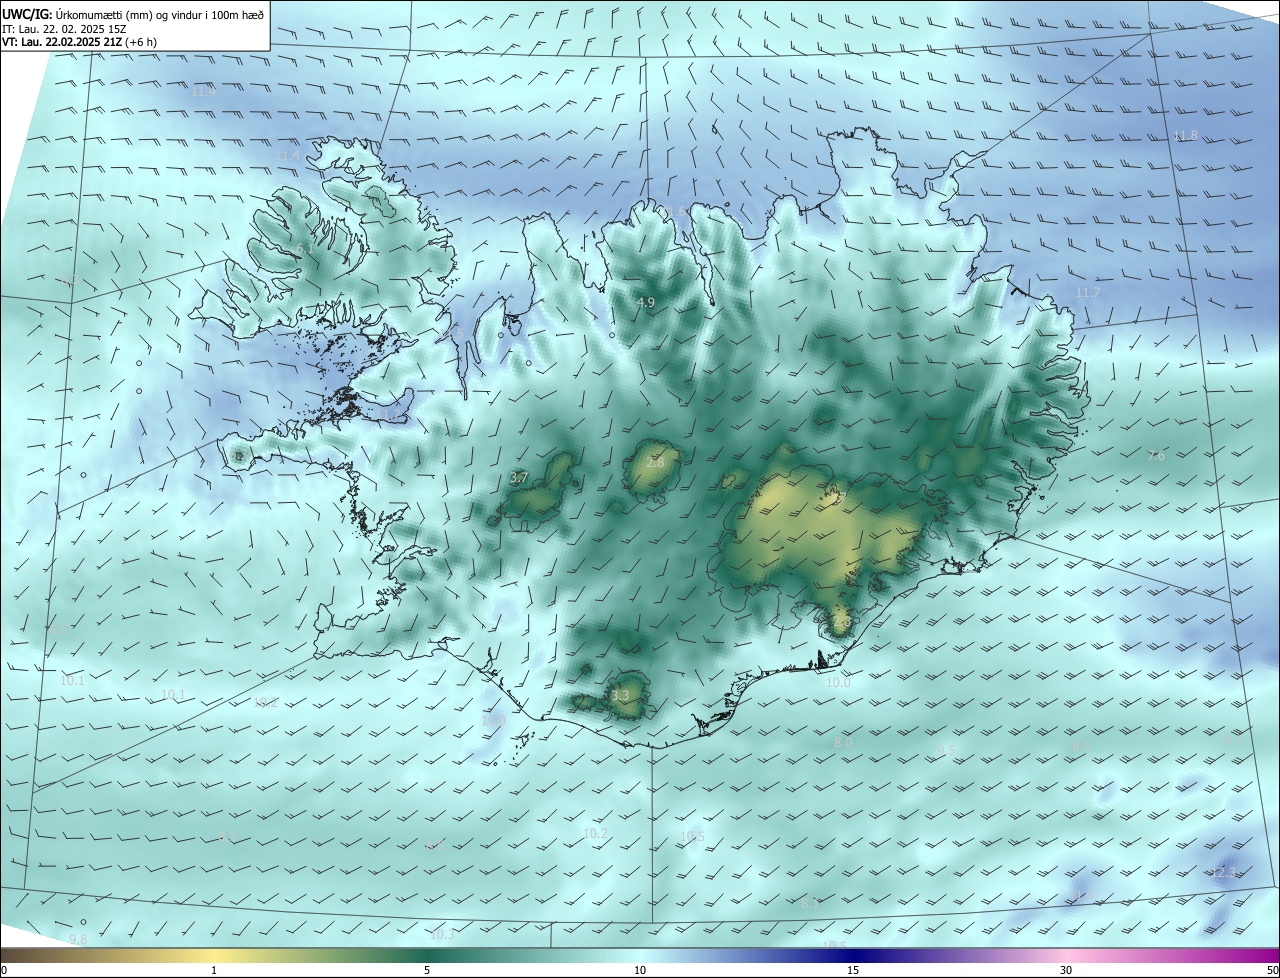Click the 9.5 value in the southeast sea
Viewport: 1280px width, 978px height.
946,750
